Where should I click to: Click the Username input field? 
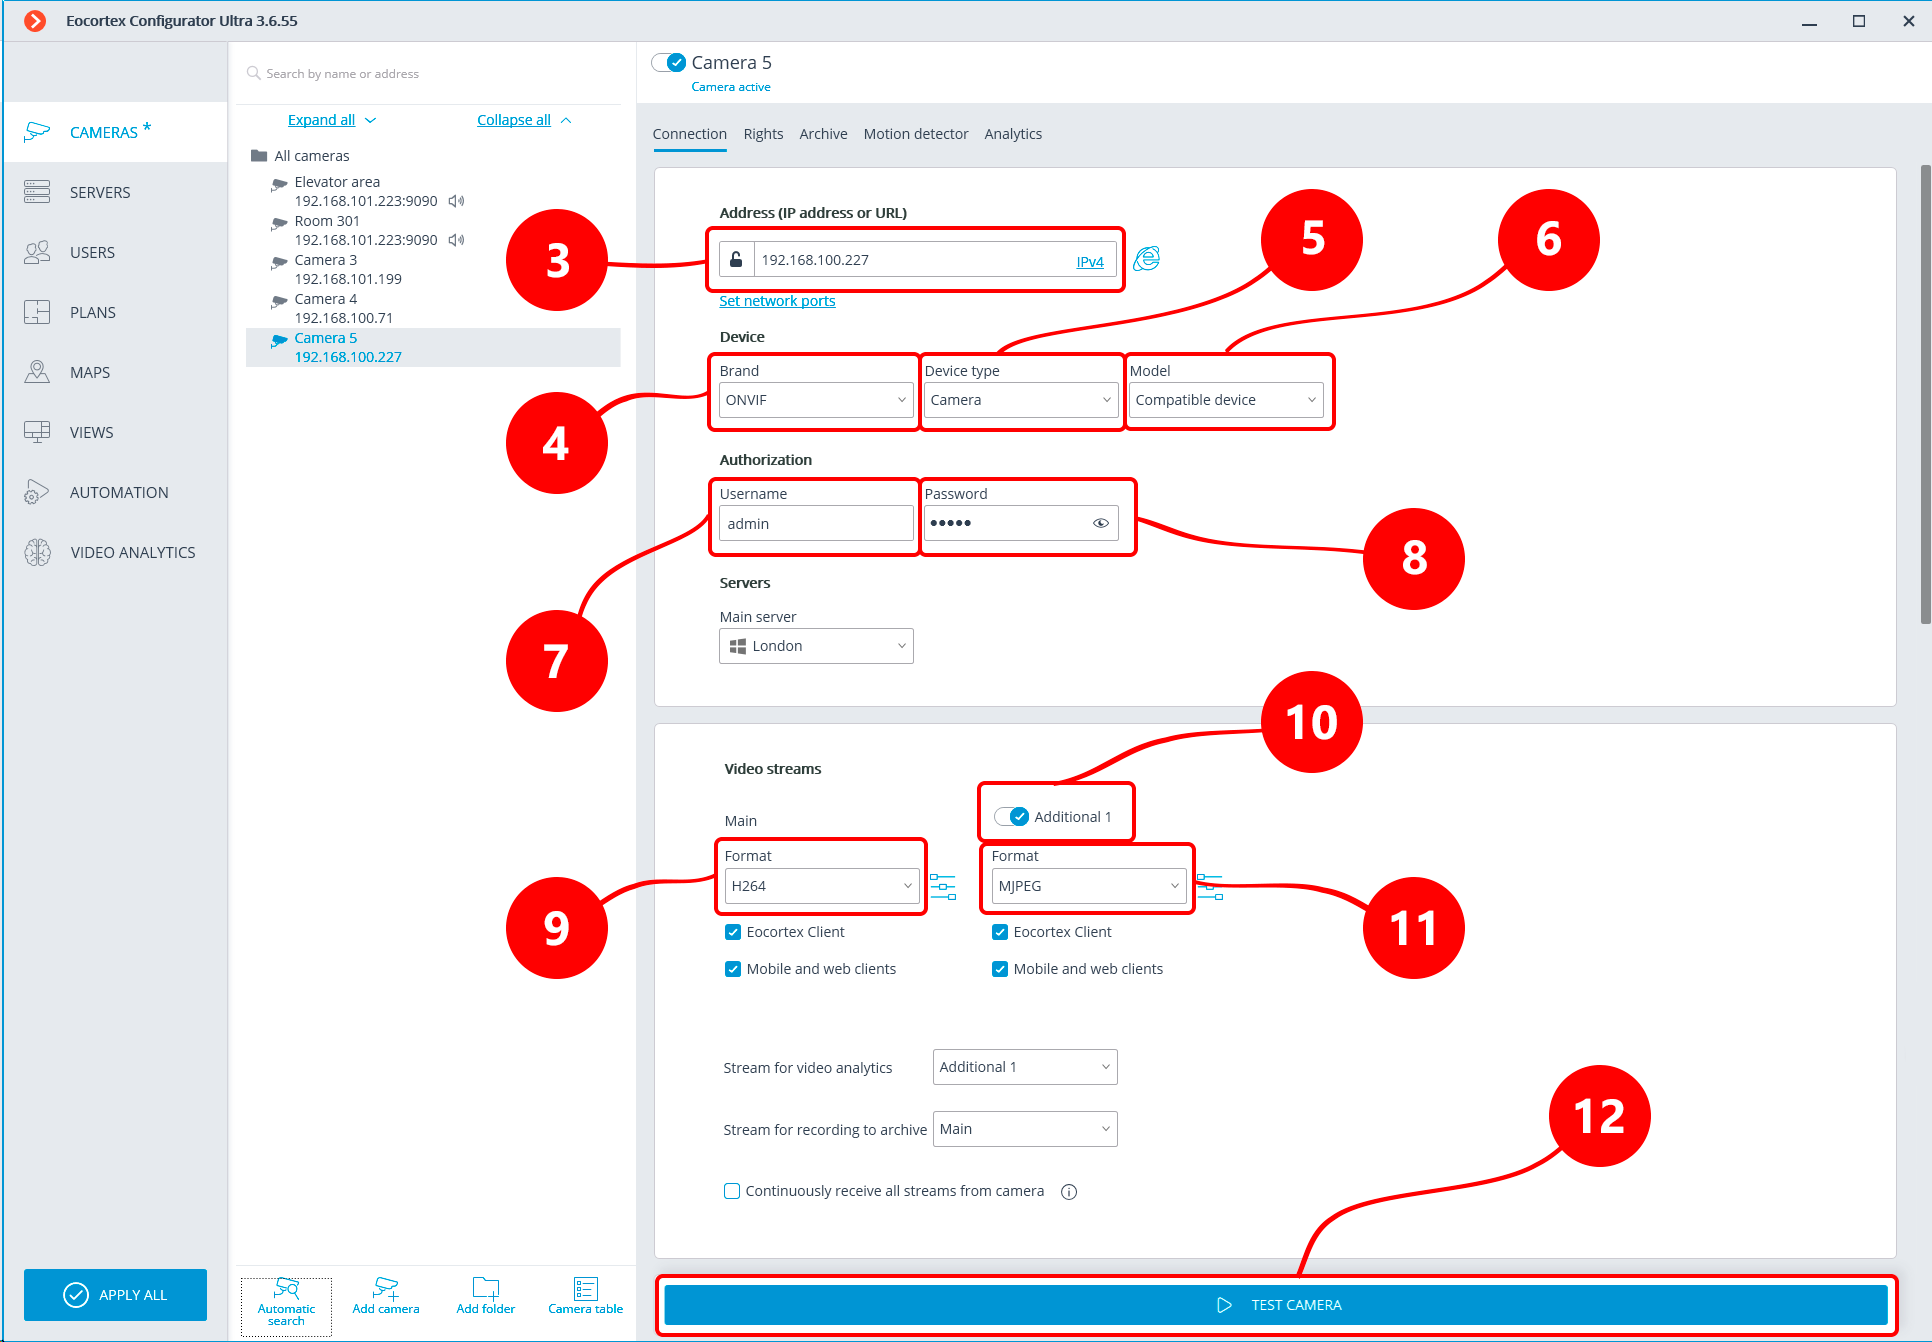[x=816, y=523]
